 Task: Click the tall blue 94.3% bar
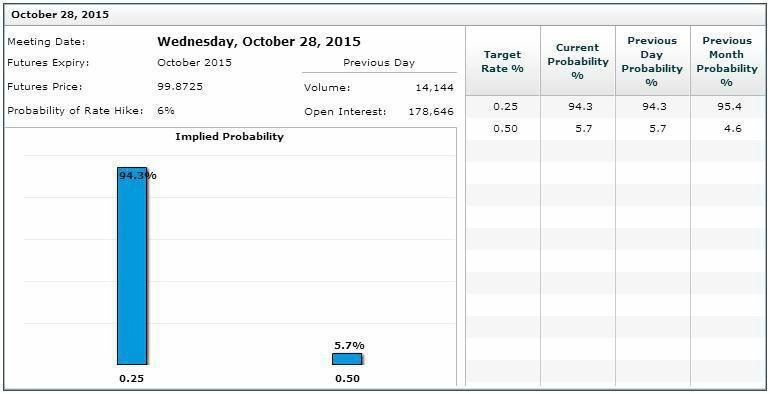coord(132,266)
